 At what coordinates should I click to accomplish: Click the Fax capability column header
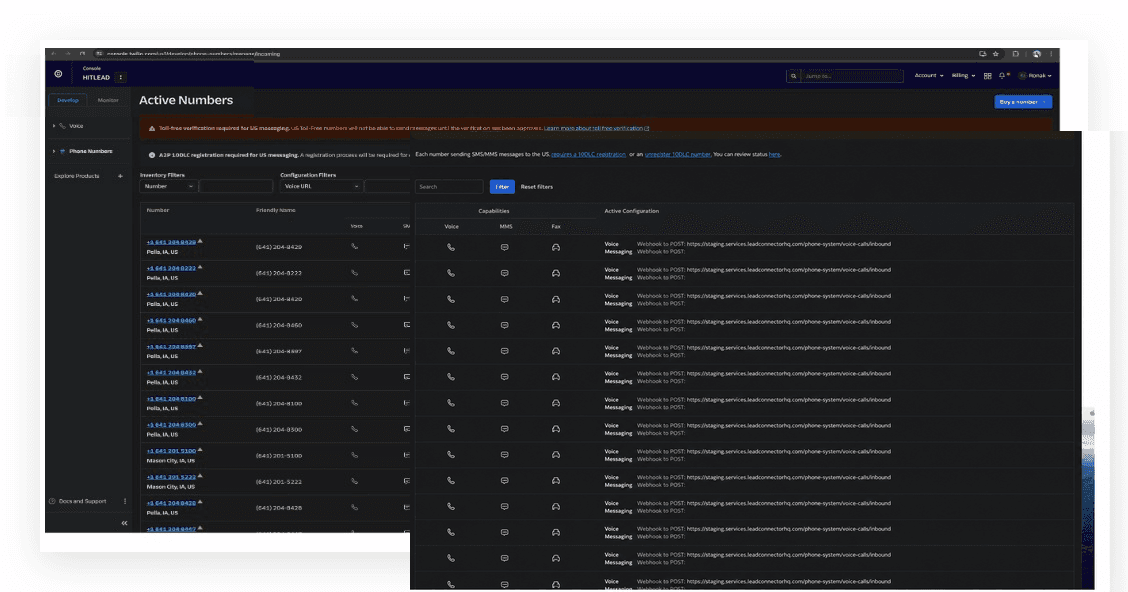[x=556, y=227]
